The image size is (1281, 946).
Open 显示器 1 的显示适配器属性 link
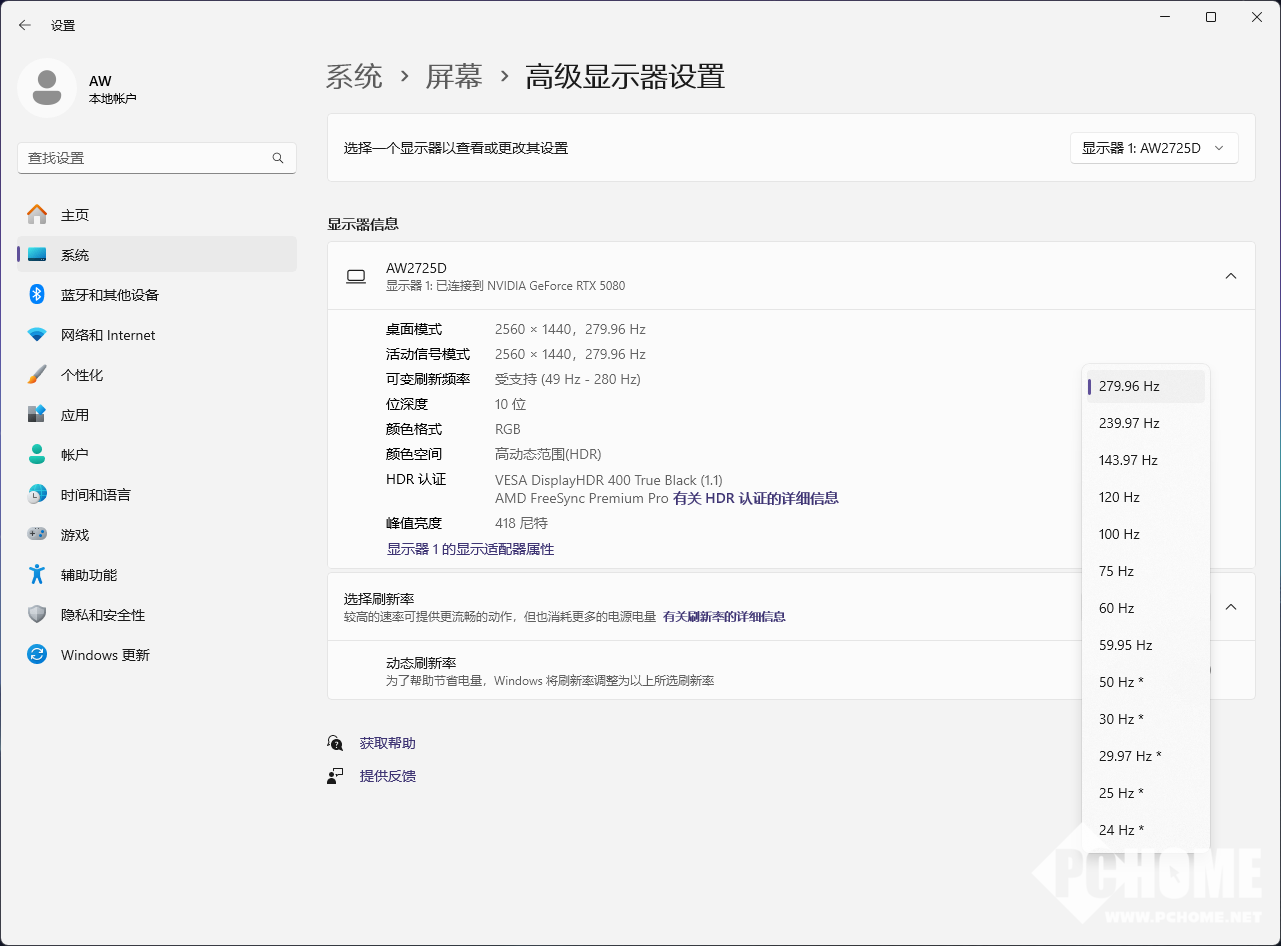(x=470, y=549)
